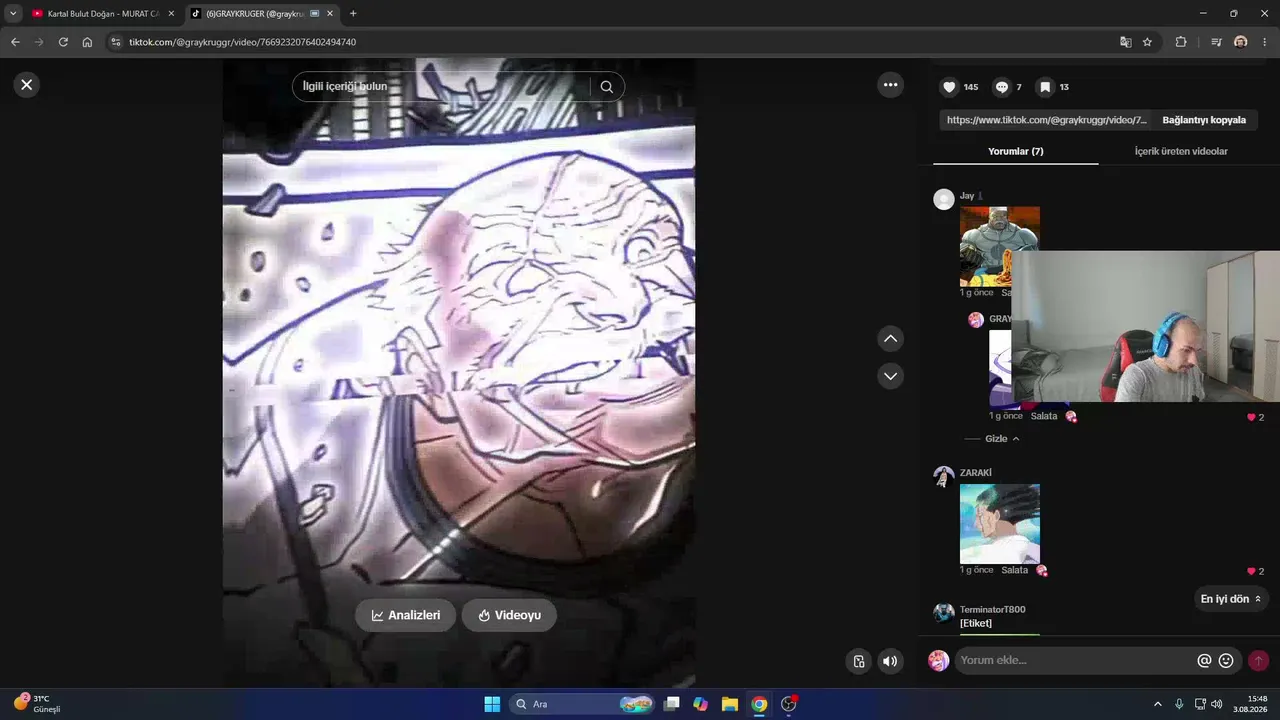Focus the İlgili içeriği bulun search field
The width and height of the screenshot is (1280, 720).
(x=441, y=87)
